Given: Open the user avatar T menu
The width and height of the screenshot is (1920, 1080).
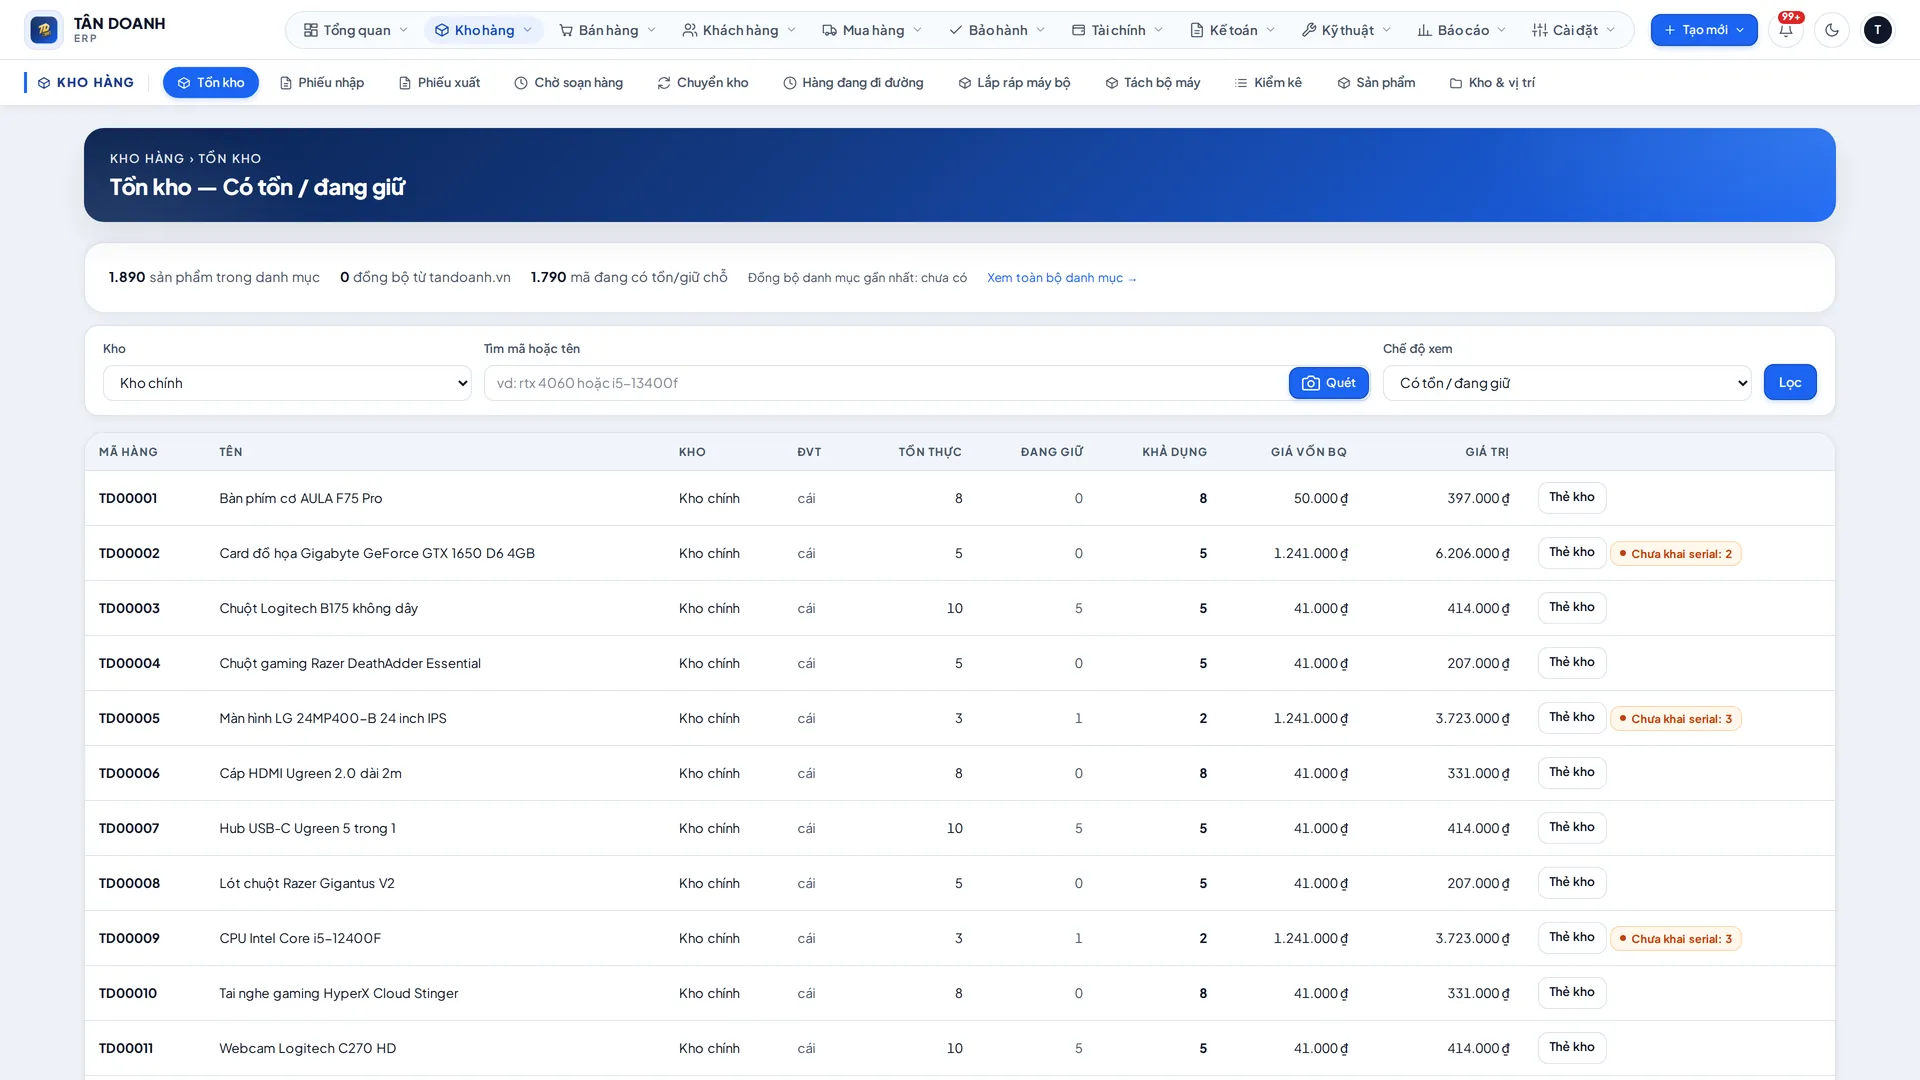Looking at the screenshot, I should (1878, 30).
